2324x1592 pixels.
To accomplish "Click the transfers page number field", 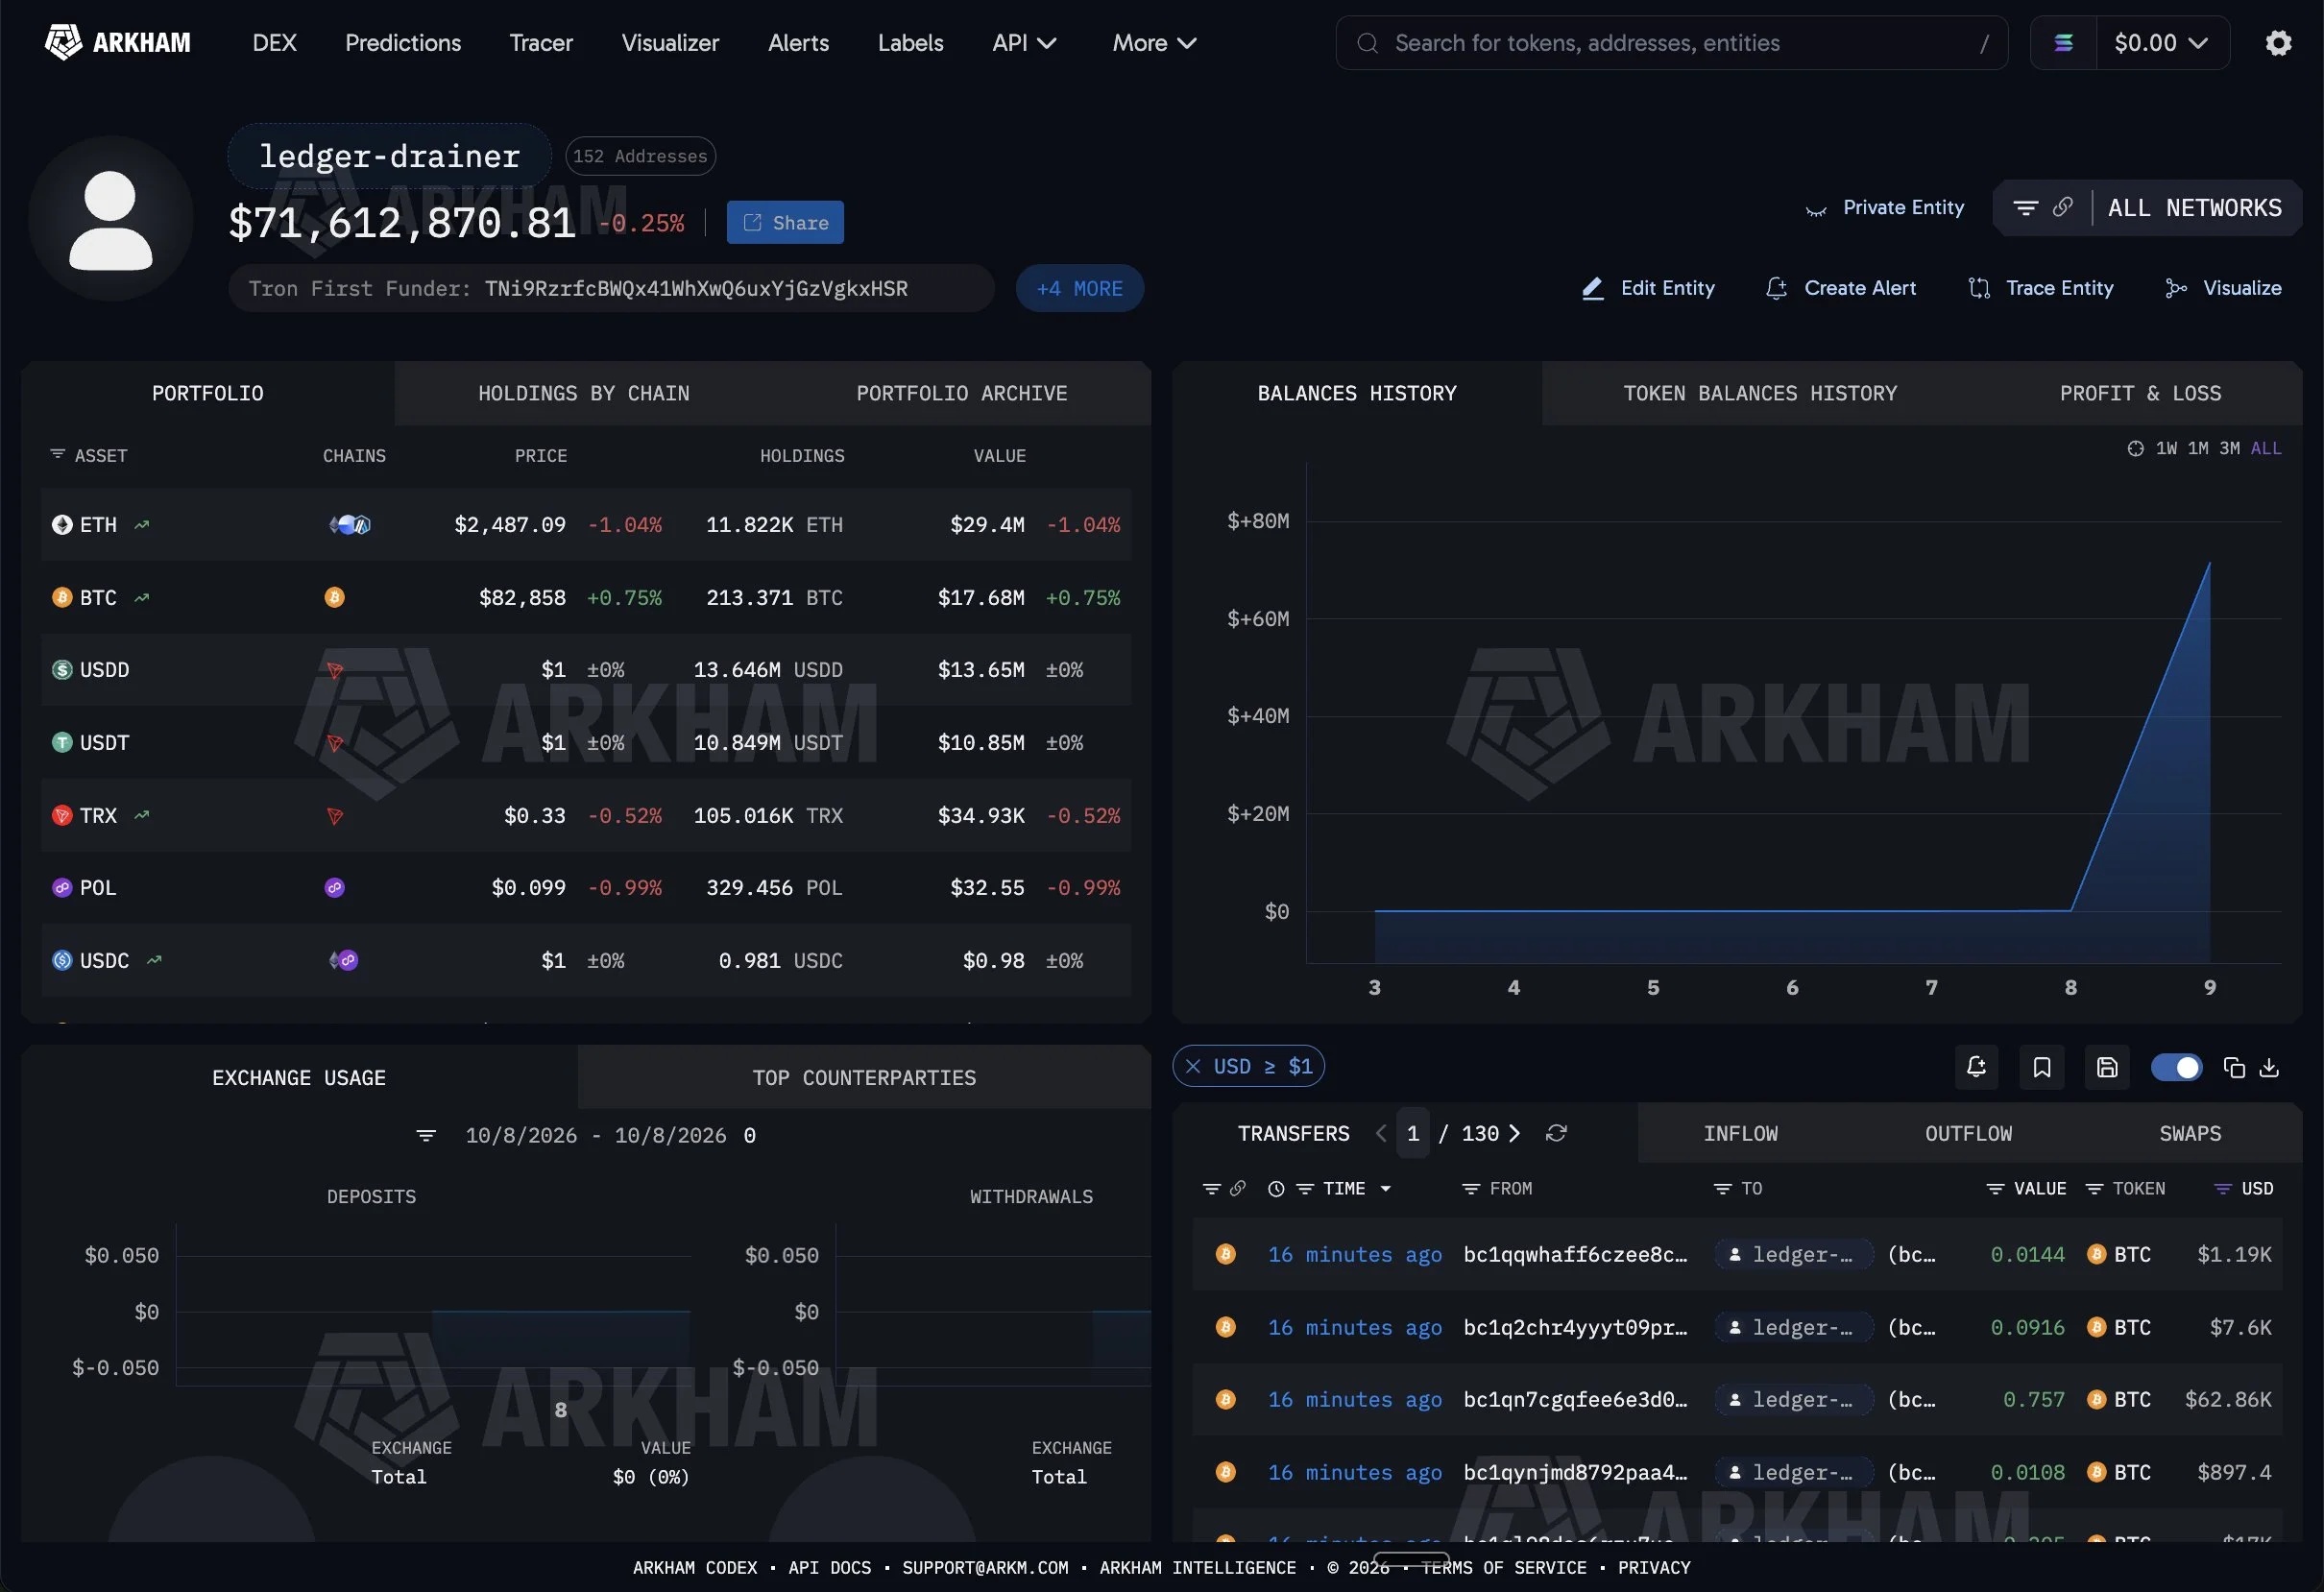I will [1413, 1133].
